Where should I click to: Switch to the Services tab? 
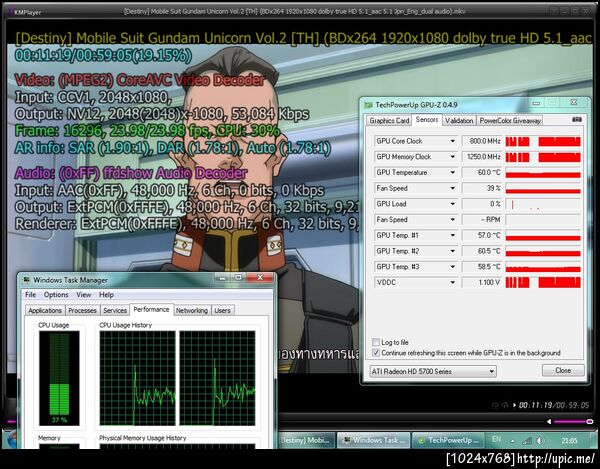115,310
